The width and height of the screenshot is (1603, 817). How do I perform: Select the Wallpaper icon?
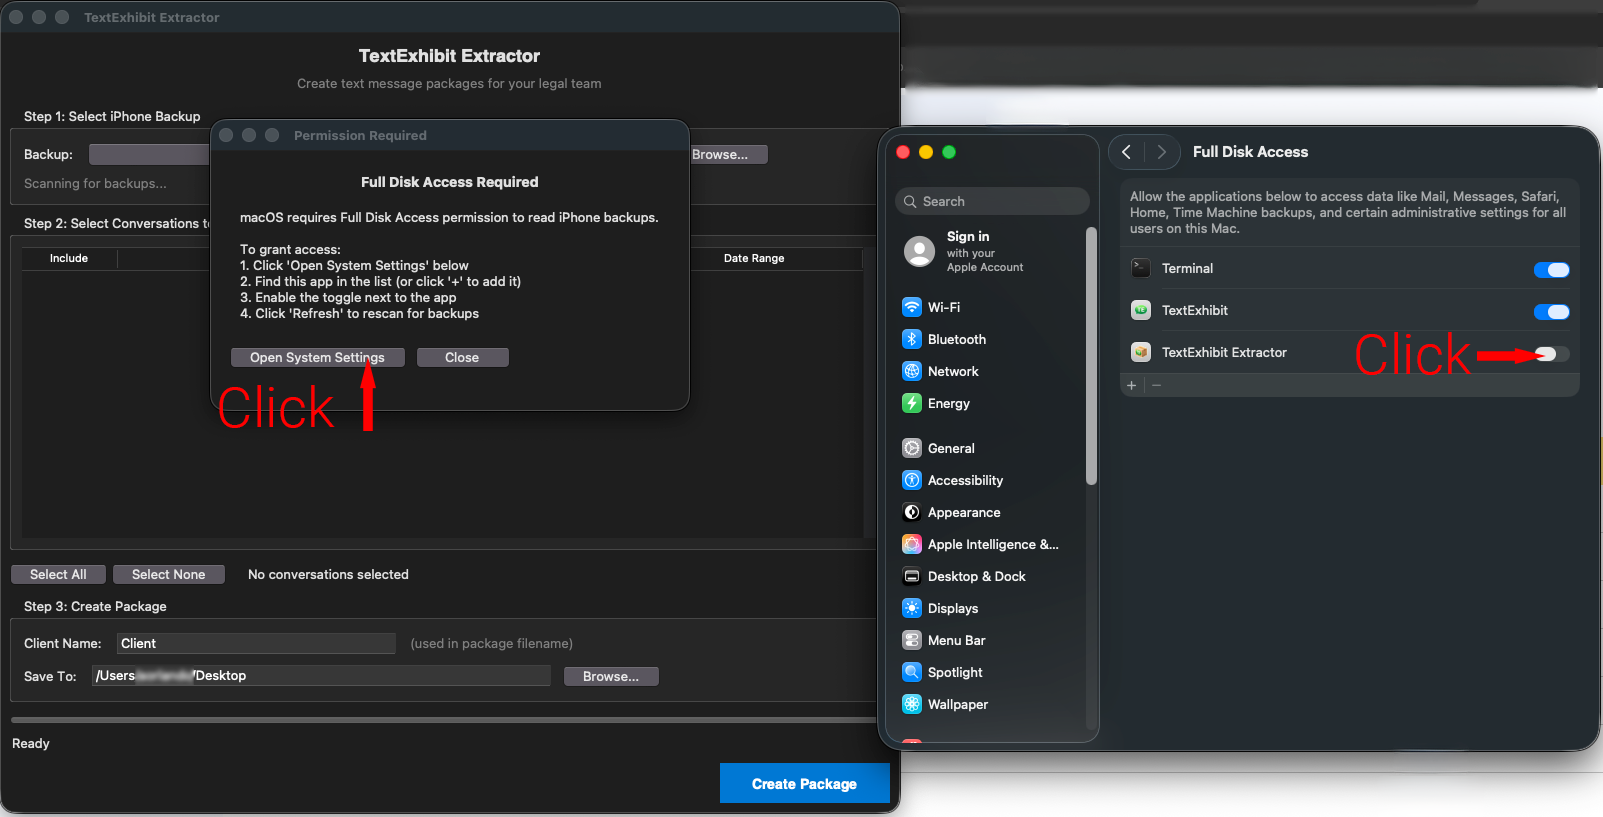(911, 704)
